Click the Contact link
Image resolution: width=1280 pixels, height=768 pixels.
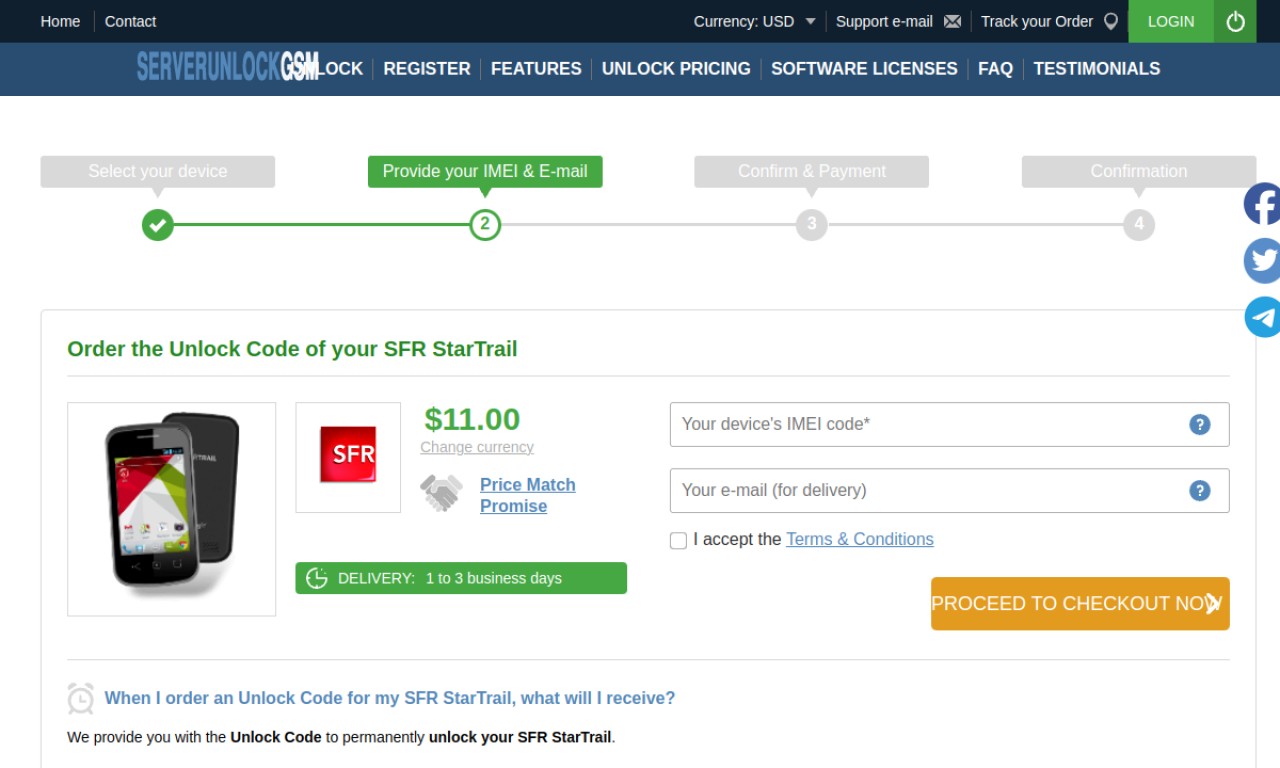[x=130, y=21]
